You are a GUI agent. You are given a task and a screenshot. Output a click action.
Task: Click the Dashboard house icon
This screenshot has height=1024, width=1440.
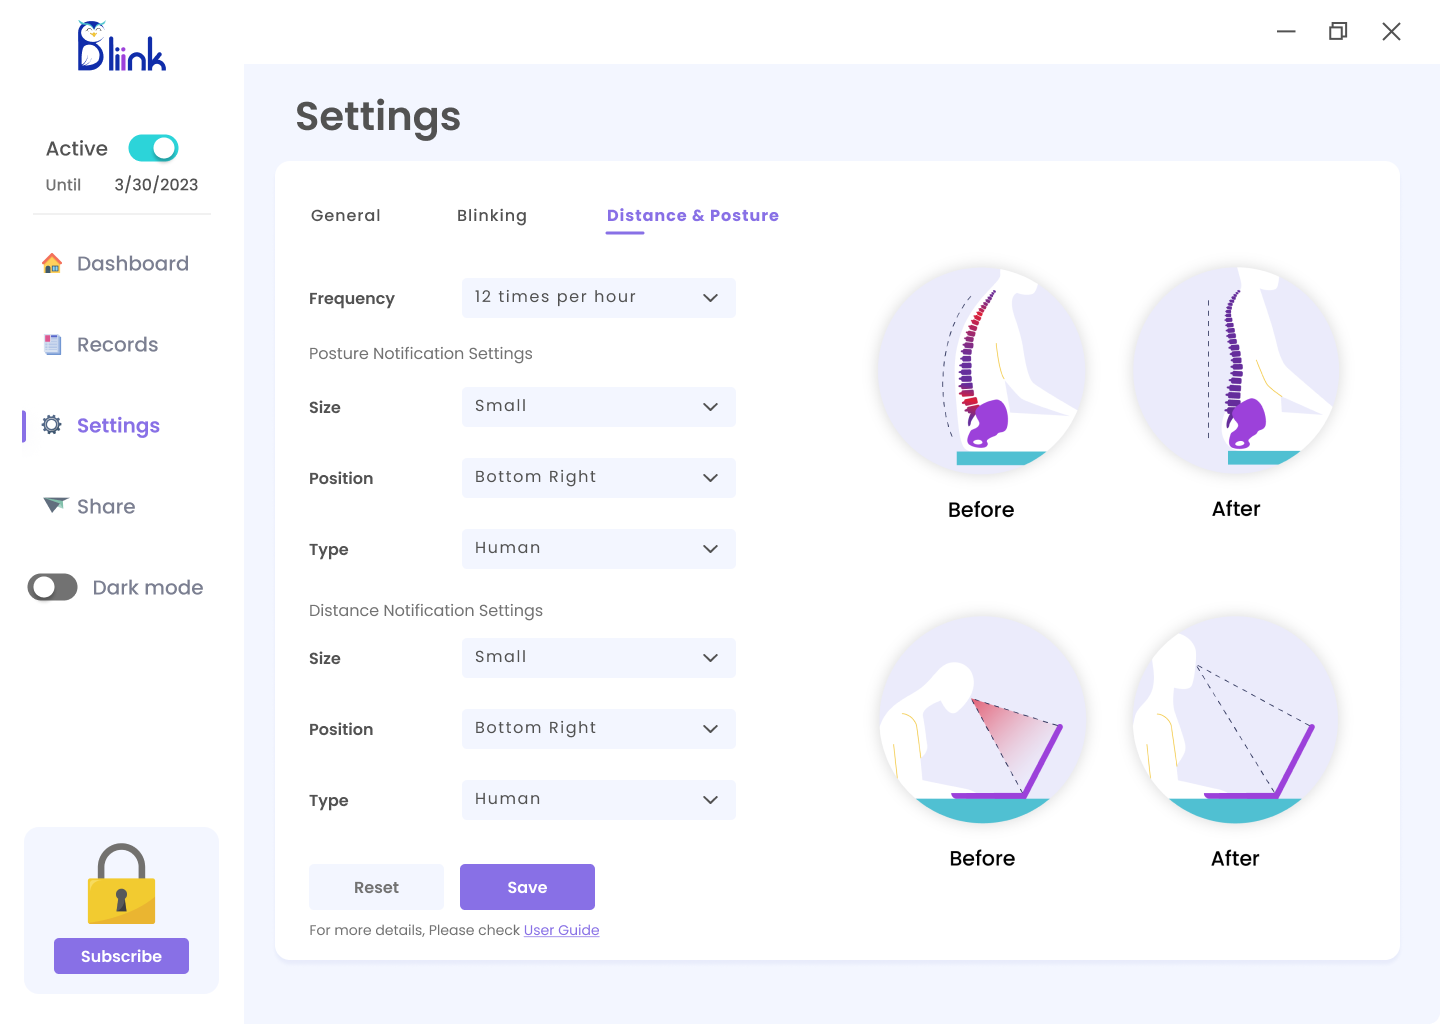pos(52,264)
